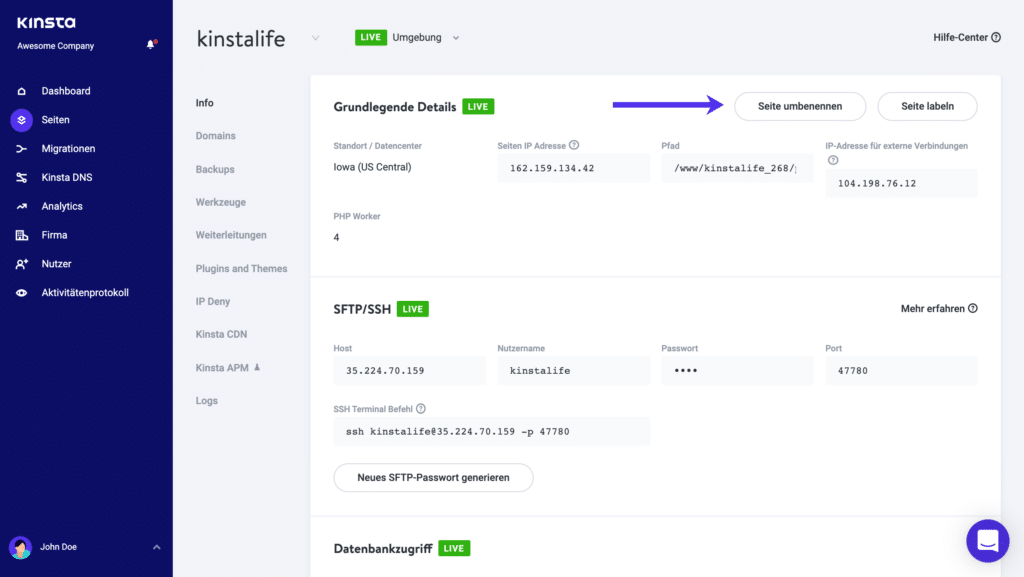Select the Seiten icon in the sidebar

22,119
